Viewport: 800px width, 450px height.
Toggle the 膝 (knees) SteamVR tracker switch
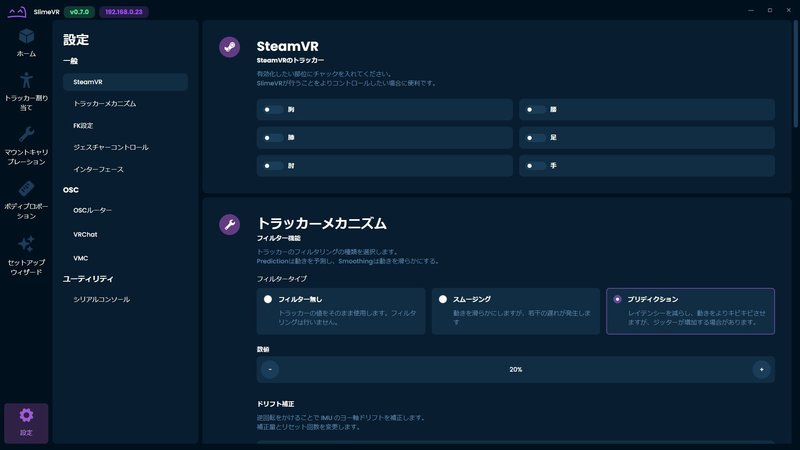tap(273, 138)
